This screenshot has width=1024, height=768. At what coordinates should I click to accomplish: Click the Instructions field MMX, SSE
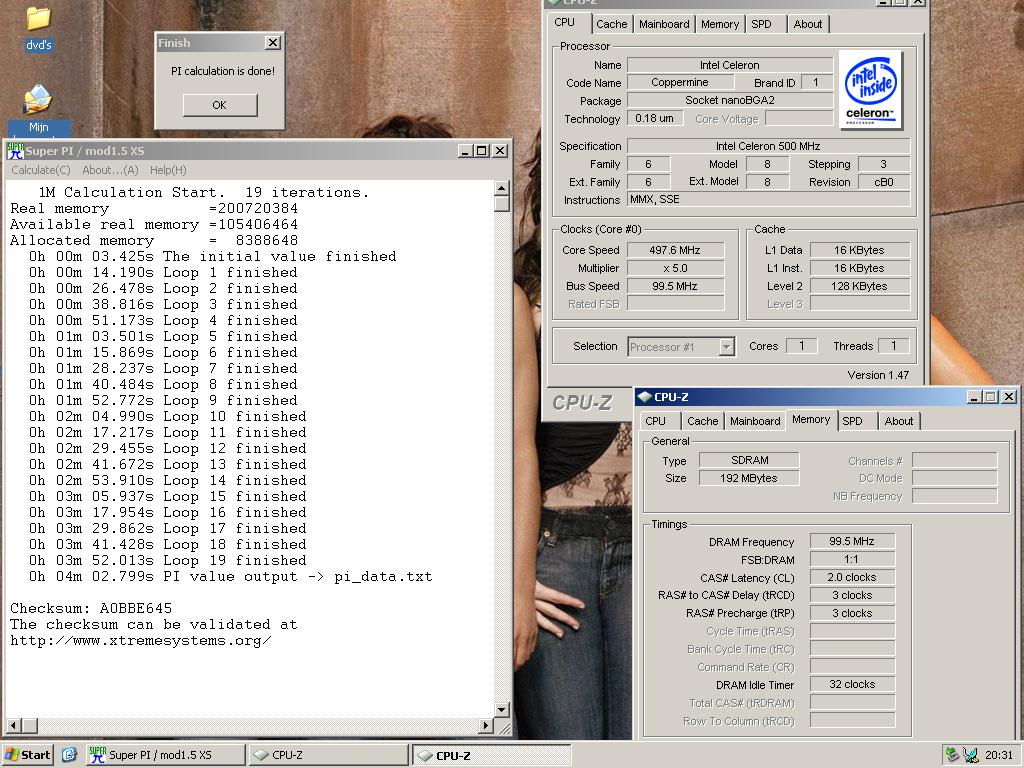click(768, 200)
